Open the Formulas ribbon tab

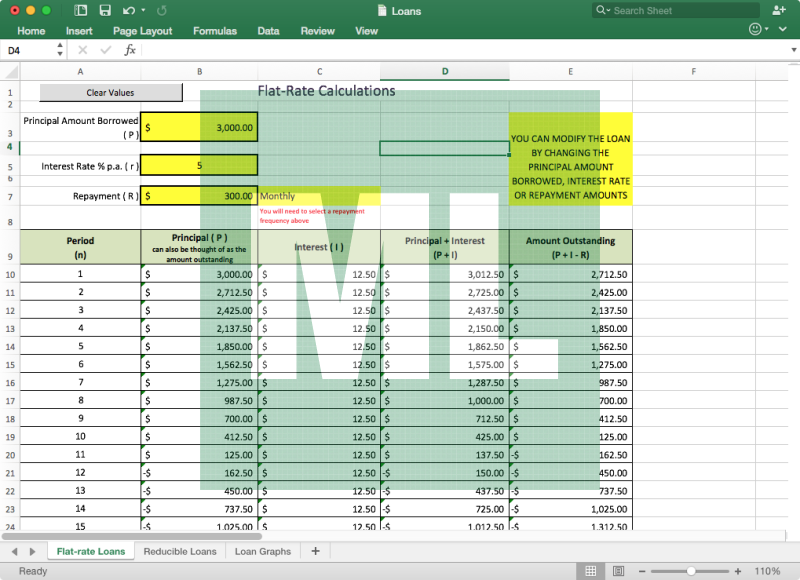215,31
